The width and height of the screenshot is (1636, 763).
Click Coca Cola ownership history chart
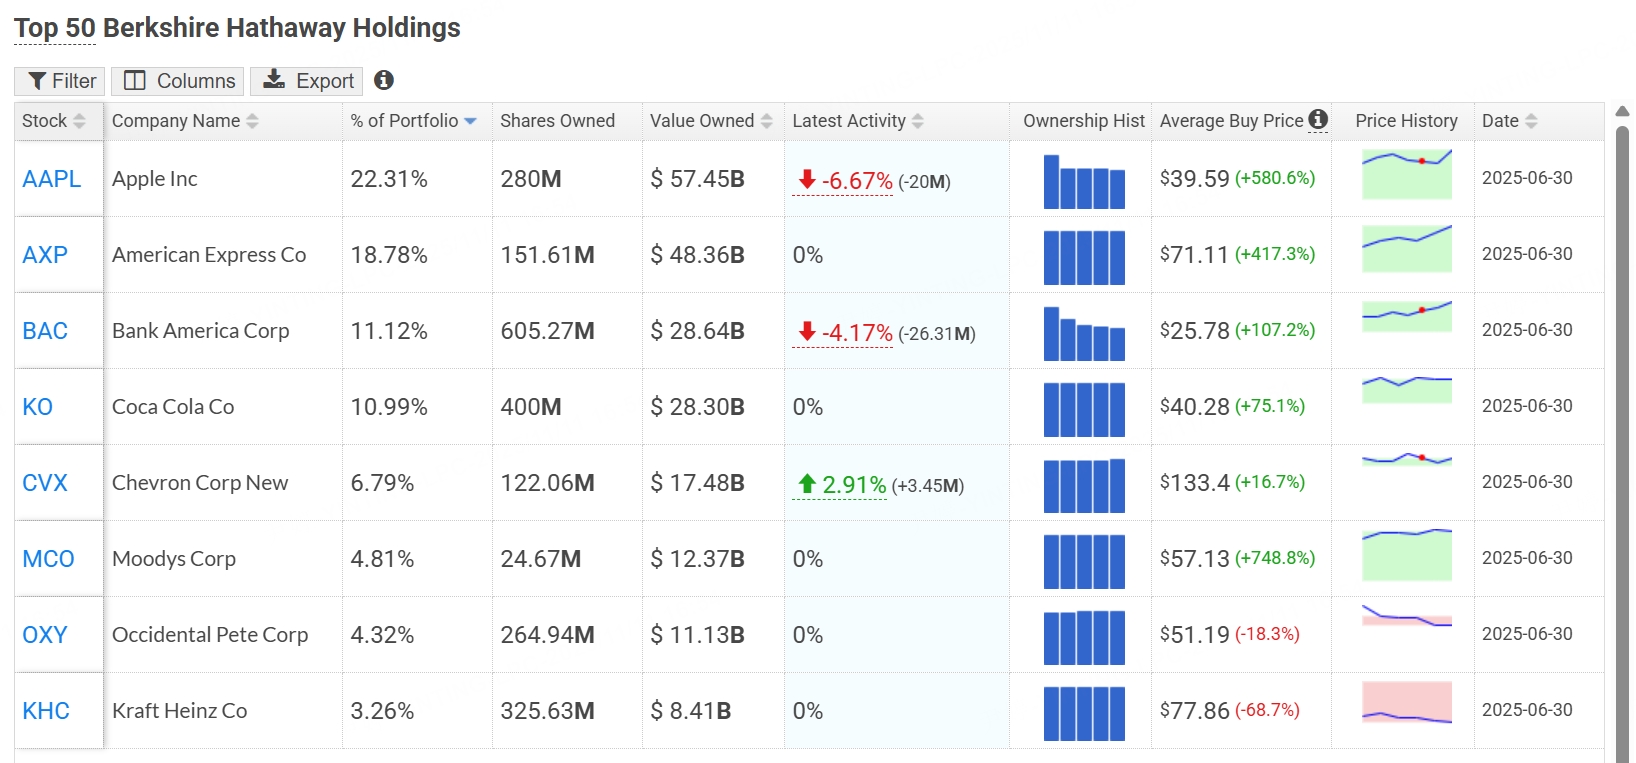[x=1084, y=410]
